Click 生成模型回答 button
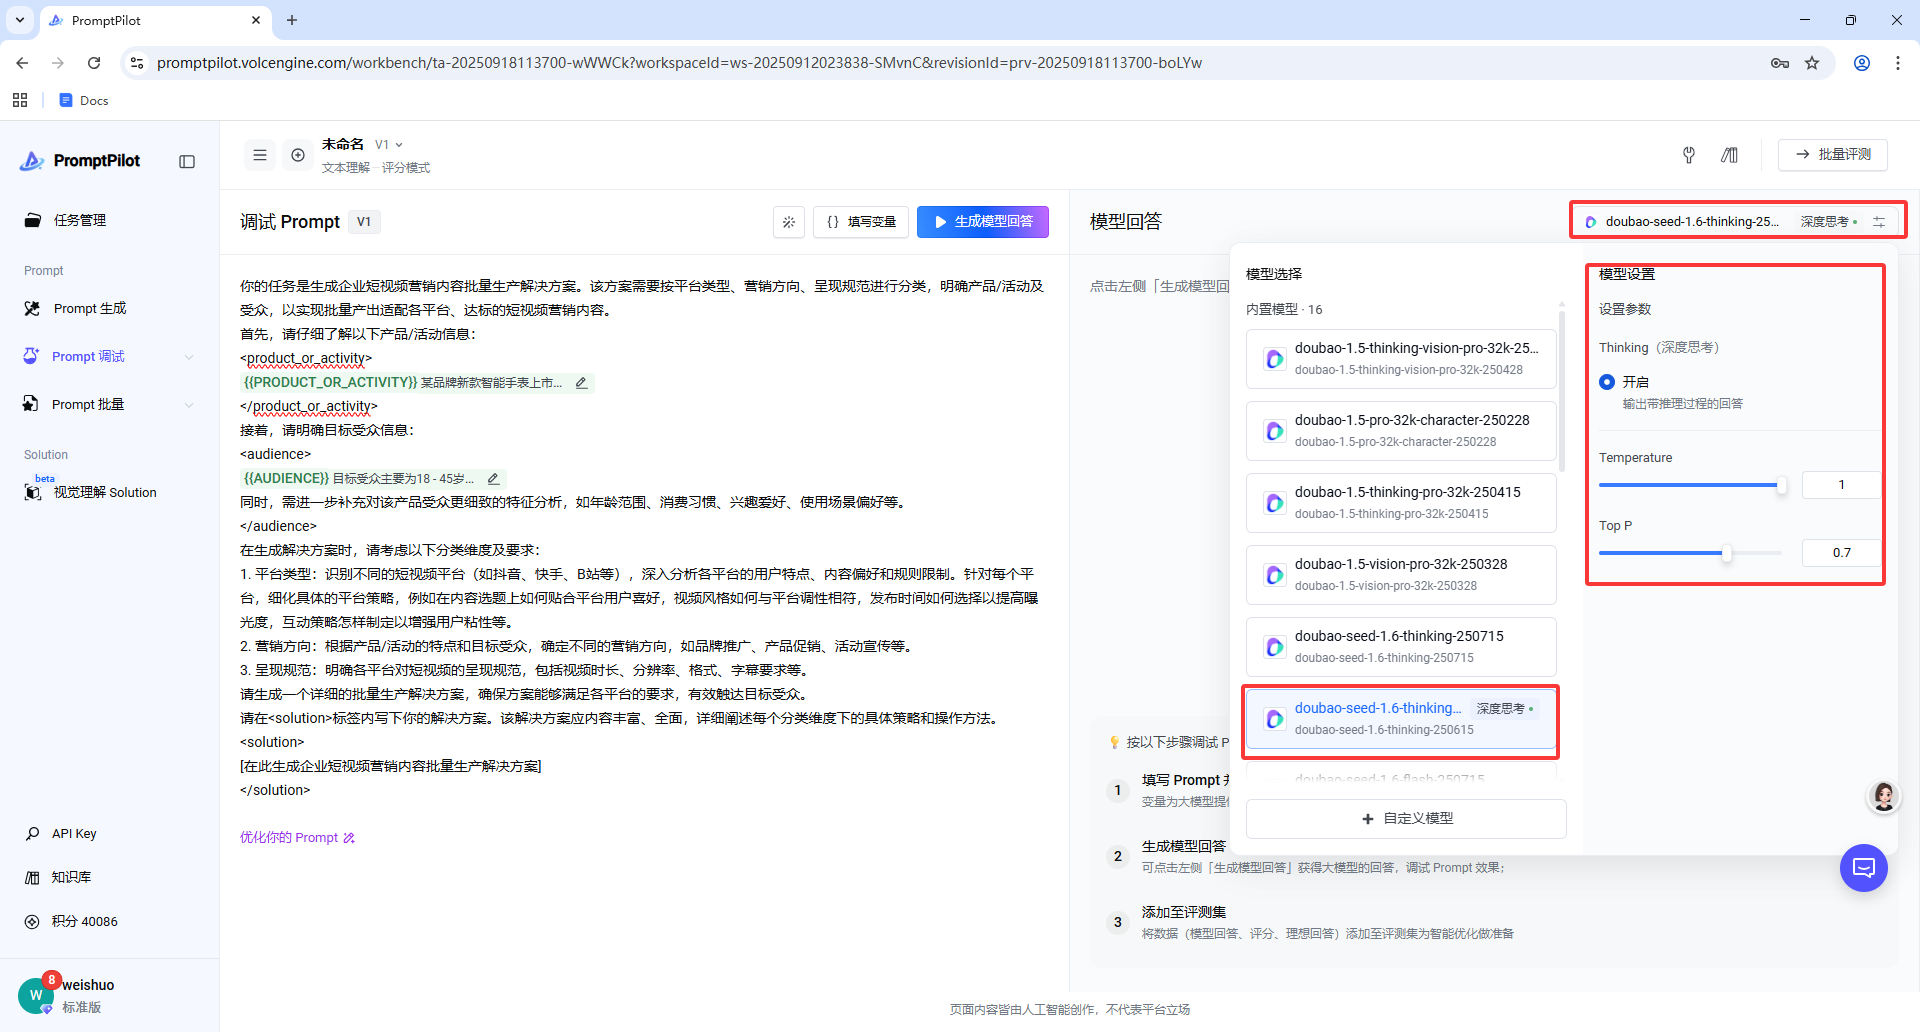Image resolution: width=1920 pixels, height=1032 pixels. [x=983, y=222]
